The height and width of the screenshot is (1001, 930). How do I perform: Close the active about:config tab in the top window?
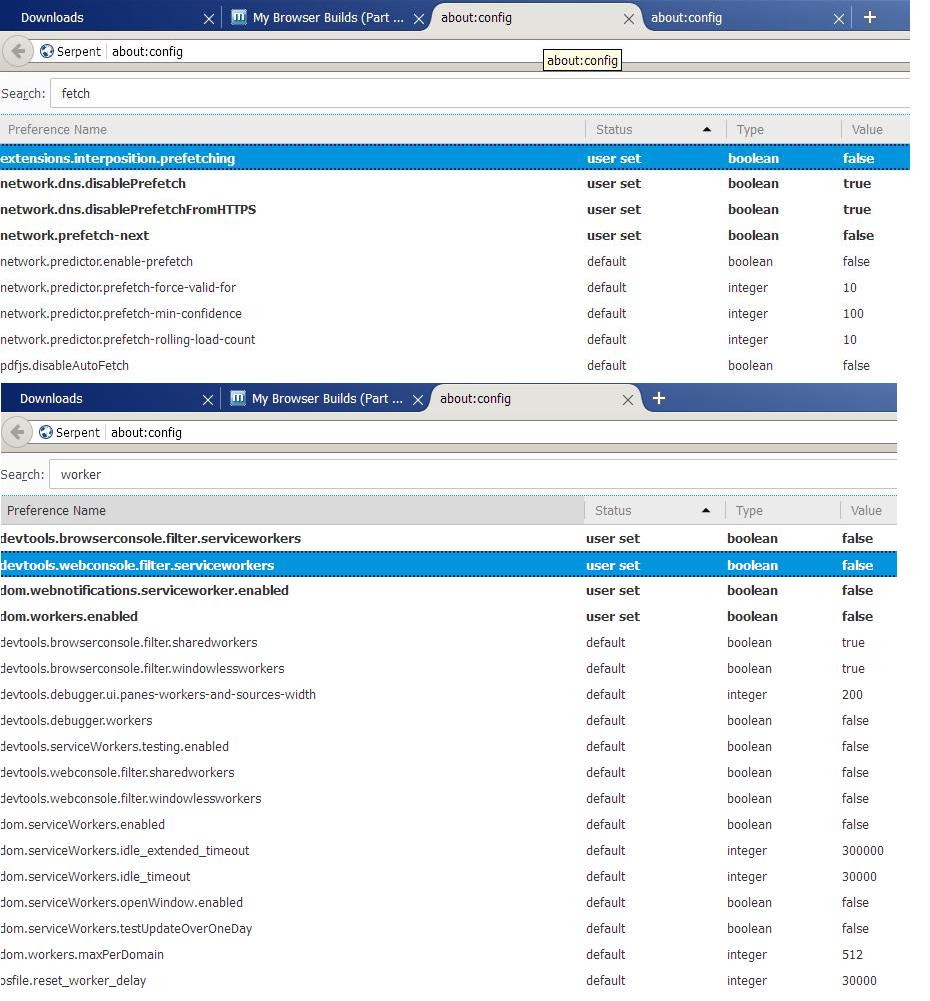pyautogui.click(x=629, y=19)
